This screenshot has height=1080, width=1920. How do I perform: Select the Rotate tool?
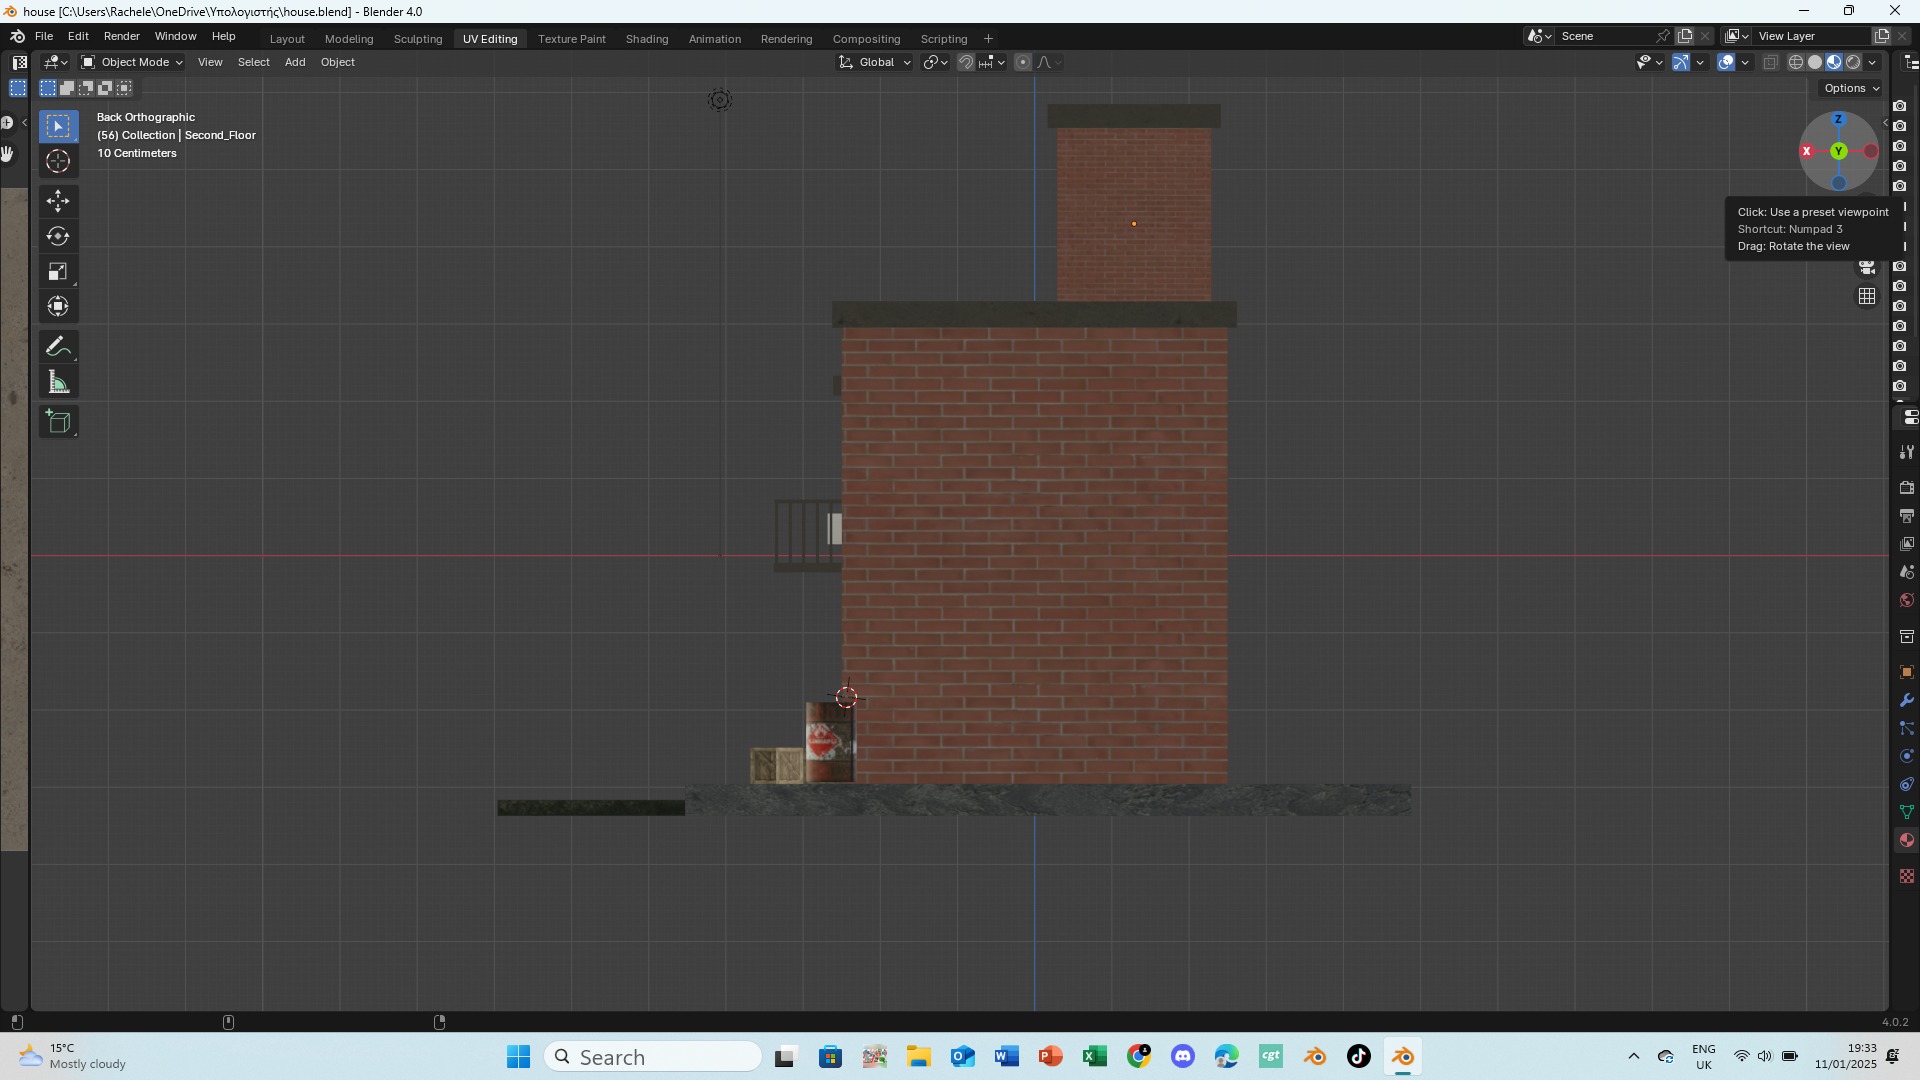58,236
